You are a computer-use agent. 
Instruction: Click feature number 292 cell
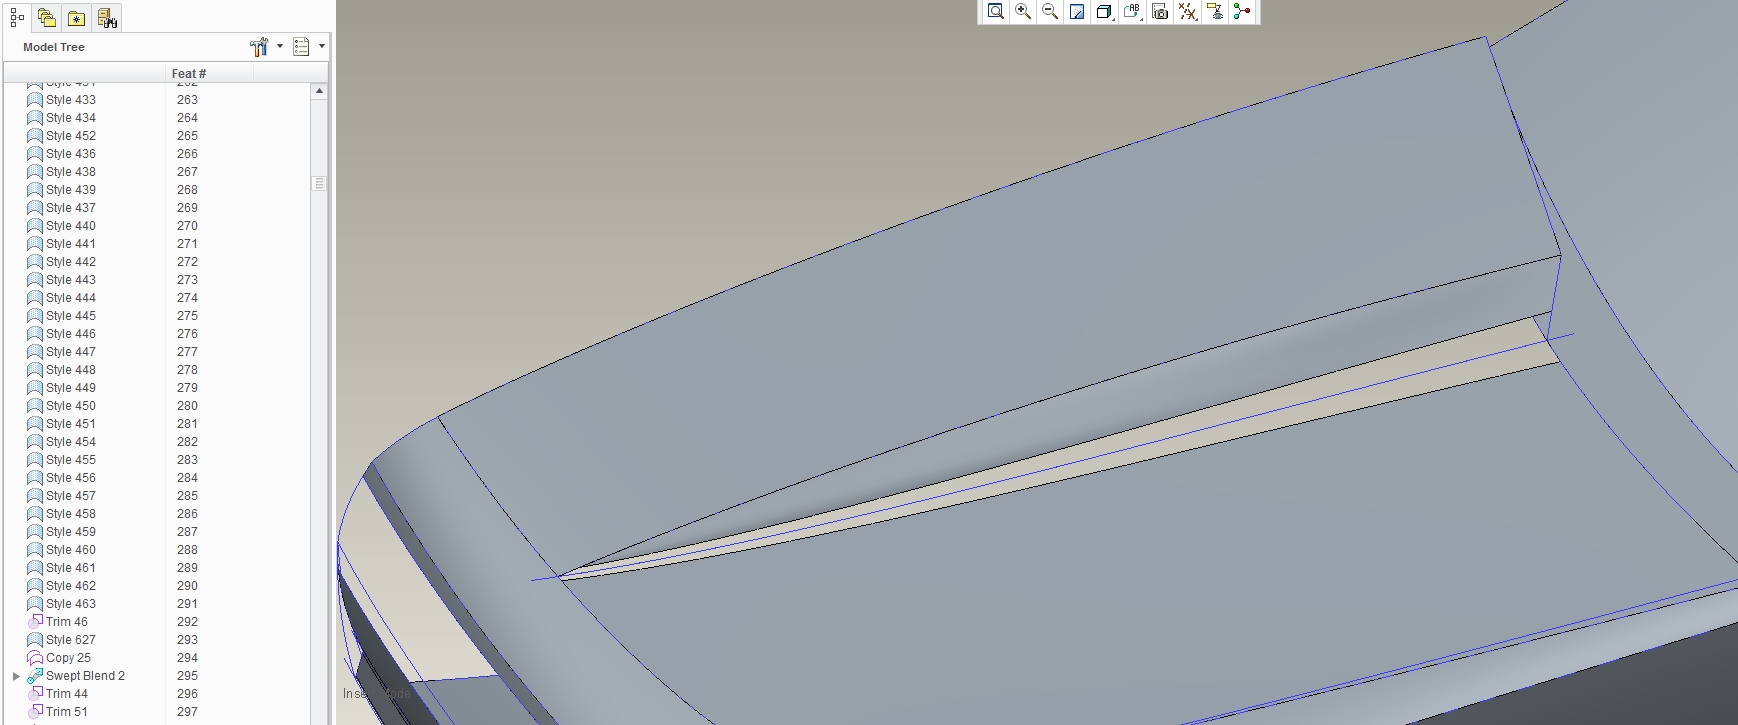[187, 622]
